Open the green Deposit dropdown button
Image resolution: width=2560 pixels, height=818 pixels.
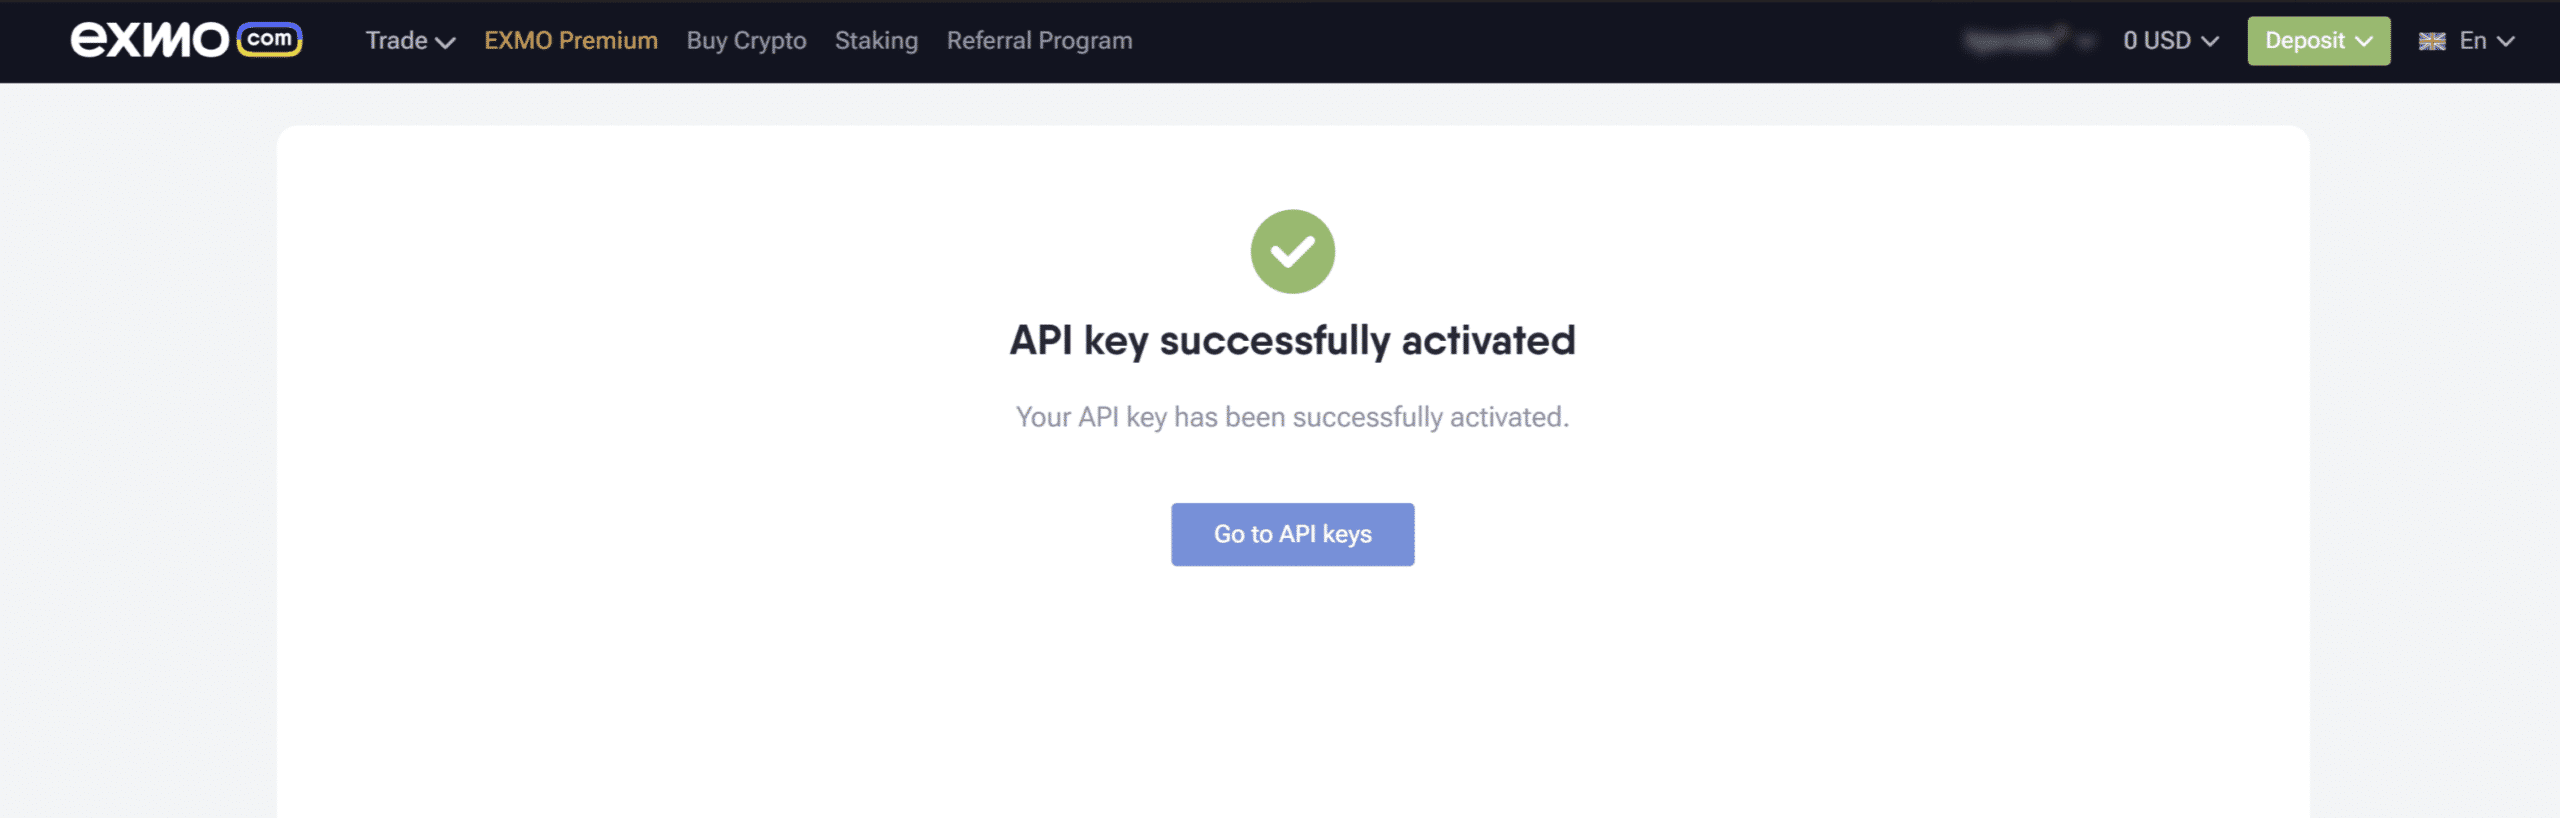(2318, 40)
